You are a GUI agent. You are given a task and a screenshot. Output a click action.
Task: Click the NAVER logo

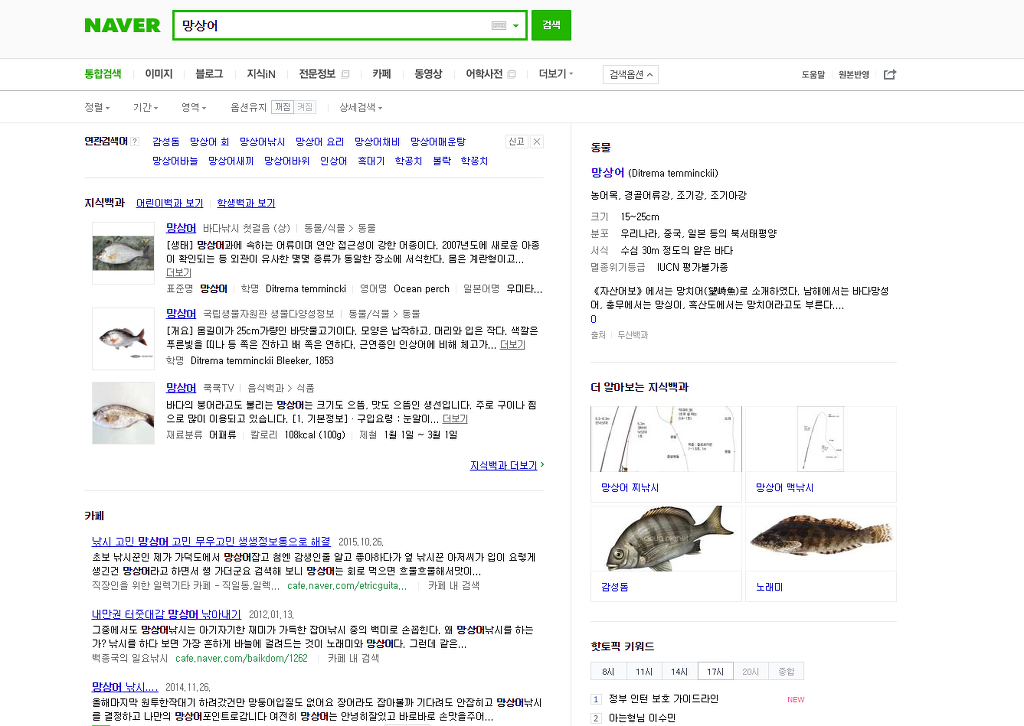122,25
